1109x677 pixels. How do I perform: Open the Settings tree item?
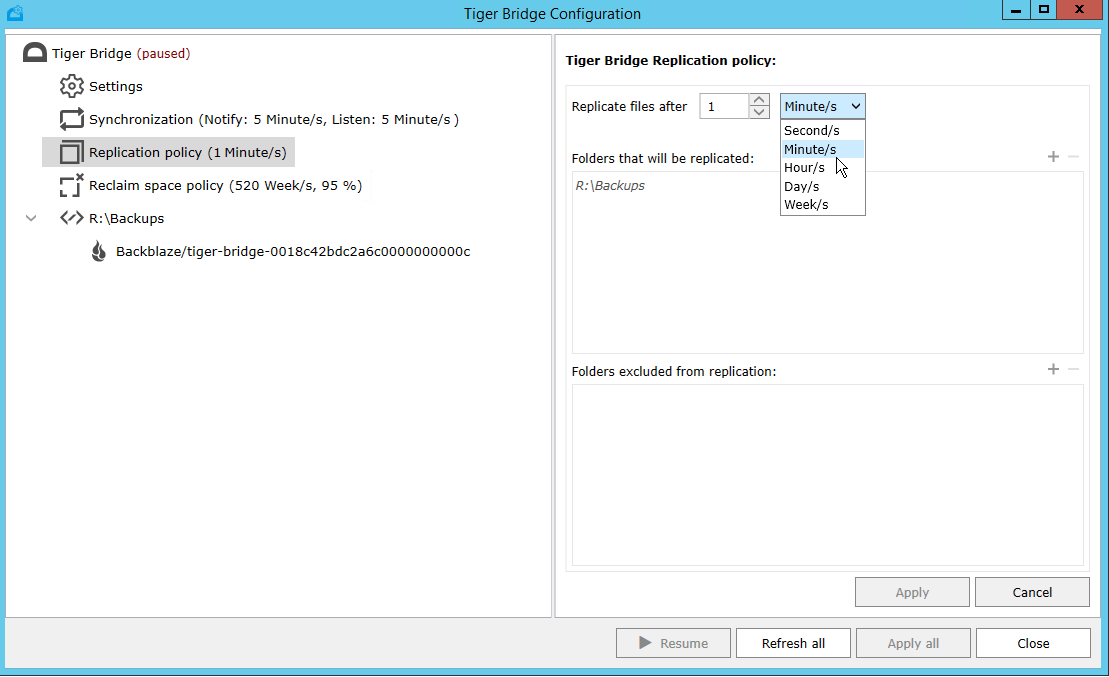pyautogui.click(x=116, y=86)
